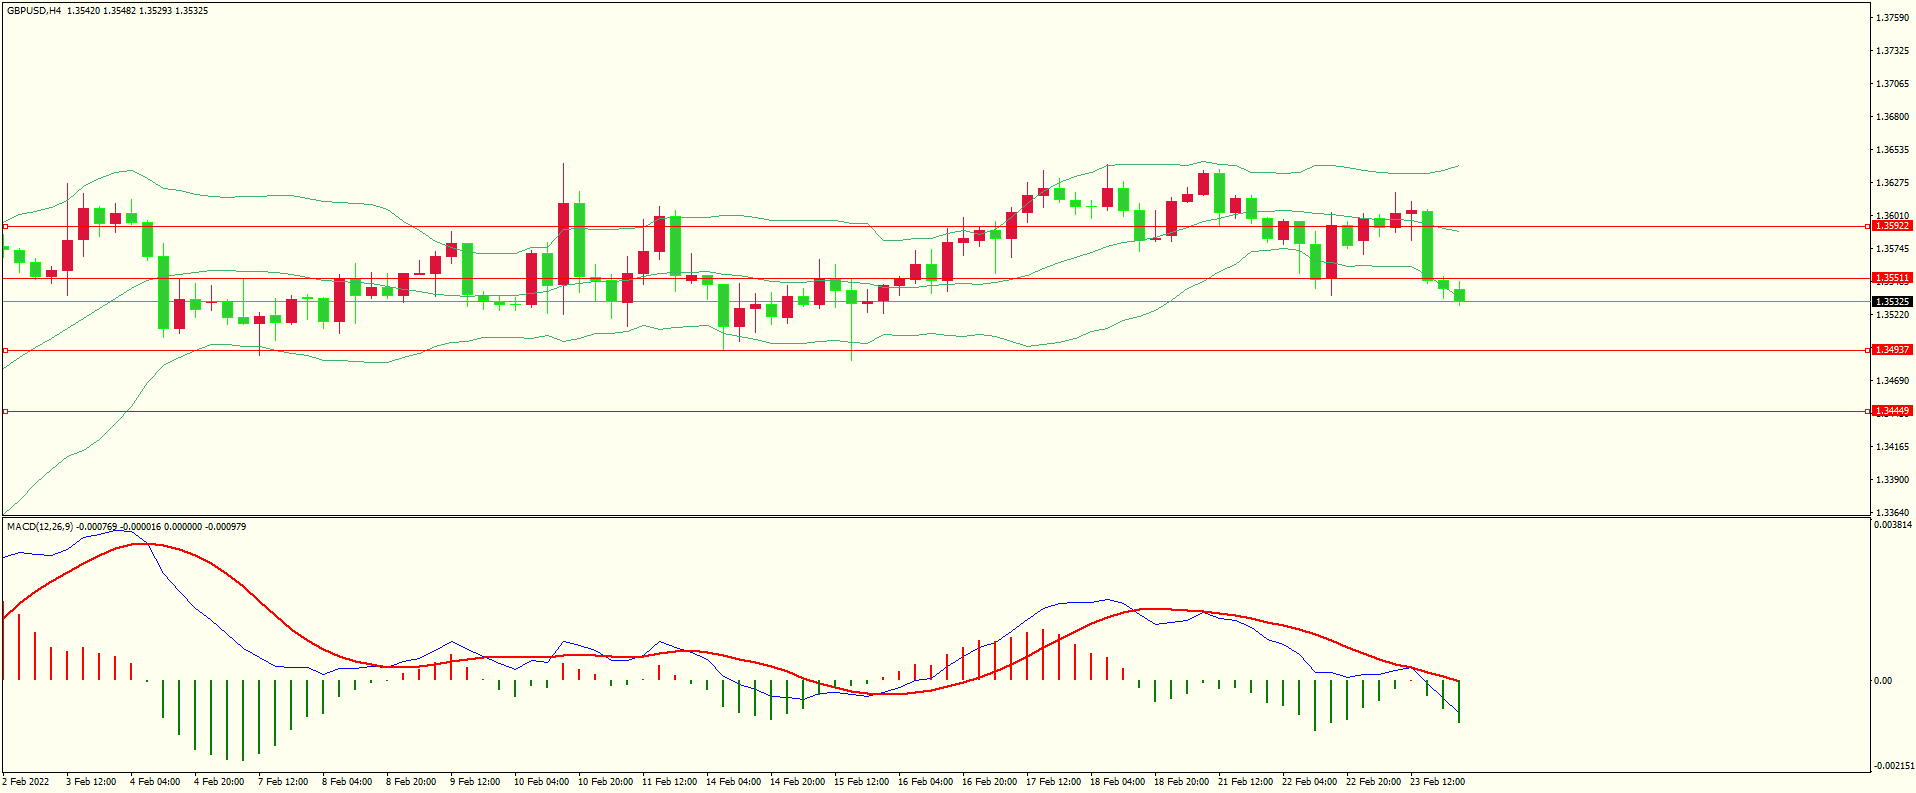Click the 1.36275 price axis label
The image size is (1916, 793).
pos(1893,183)
